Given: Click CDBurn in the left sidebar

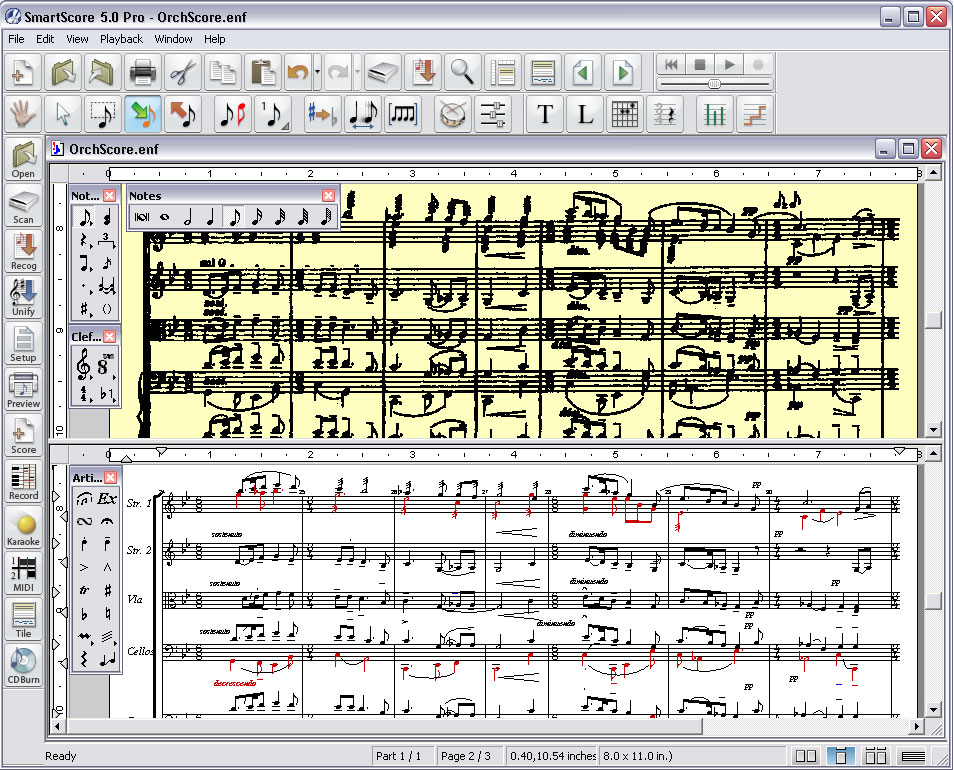Looking at the screenshot, I should coord(23,666).
